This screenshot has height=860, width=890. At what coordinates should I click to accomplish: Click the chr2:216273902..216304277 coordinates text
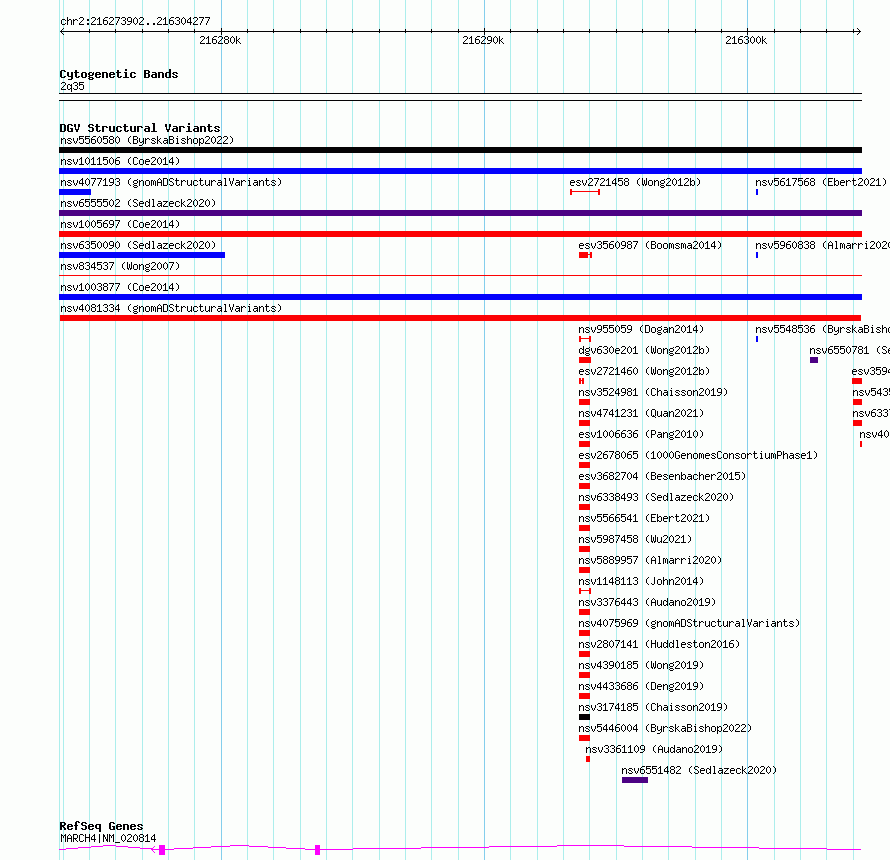[135, 22]
